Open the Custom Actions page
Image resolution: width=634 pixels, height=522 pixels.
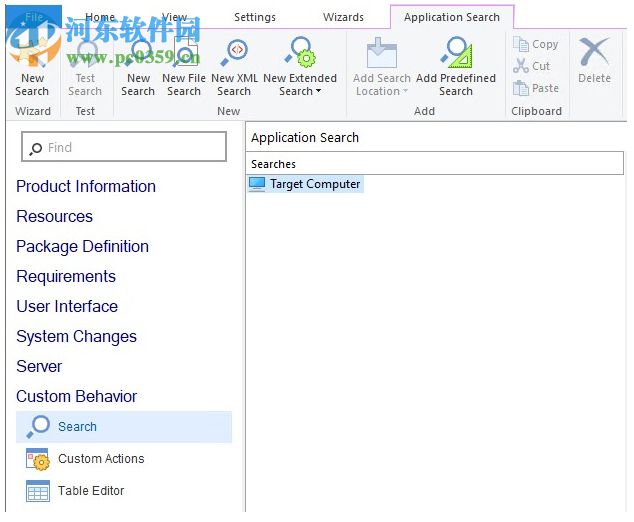tap(101, 459)
